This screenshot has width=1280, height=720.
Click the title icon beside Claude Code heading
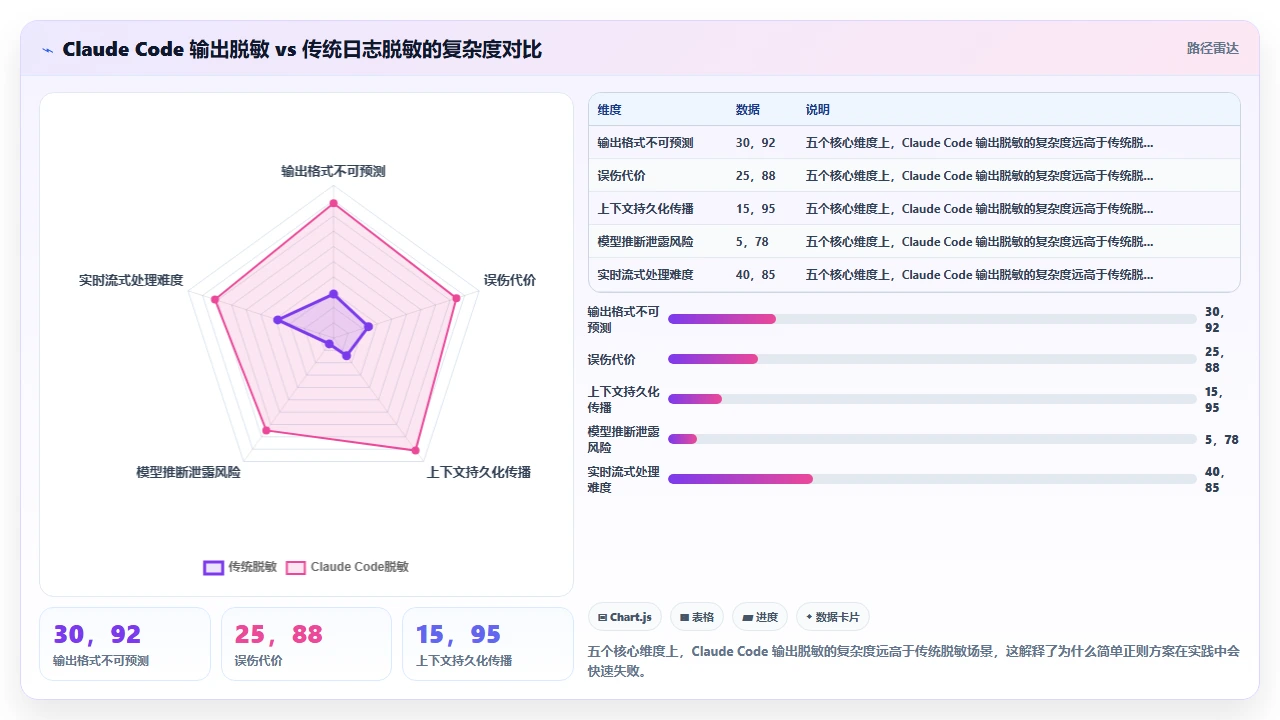48,49
